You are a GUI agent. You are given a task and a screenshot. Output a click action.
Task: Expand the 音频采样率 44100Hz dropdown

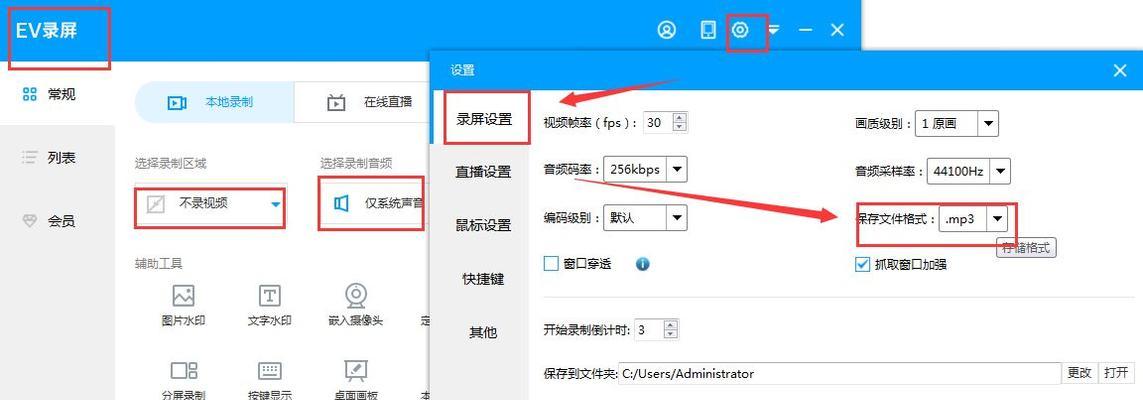1000,171
